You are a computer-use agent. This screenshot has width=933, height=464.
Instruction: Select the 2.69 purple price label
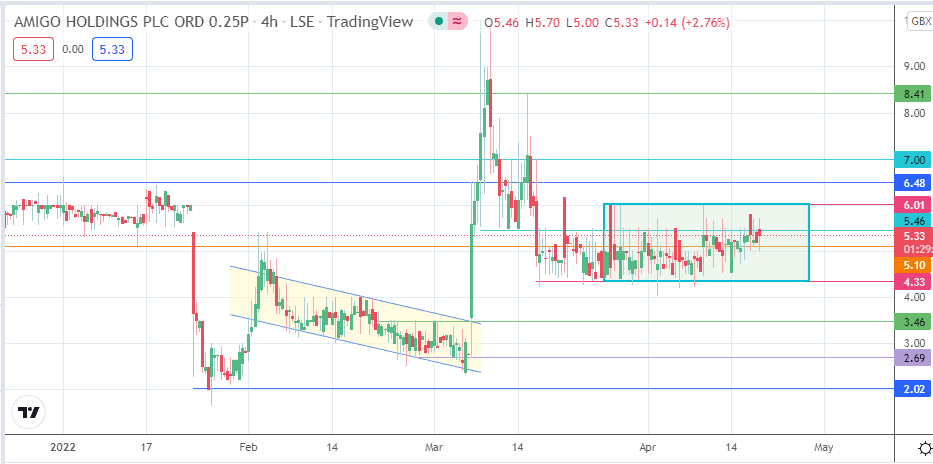[913, 358]
